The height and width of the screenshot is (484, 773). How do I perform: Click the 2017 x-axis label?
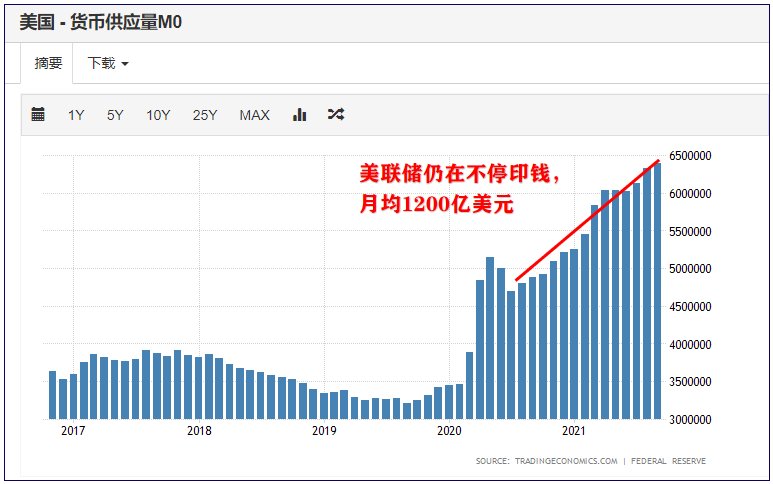point(72,431)
